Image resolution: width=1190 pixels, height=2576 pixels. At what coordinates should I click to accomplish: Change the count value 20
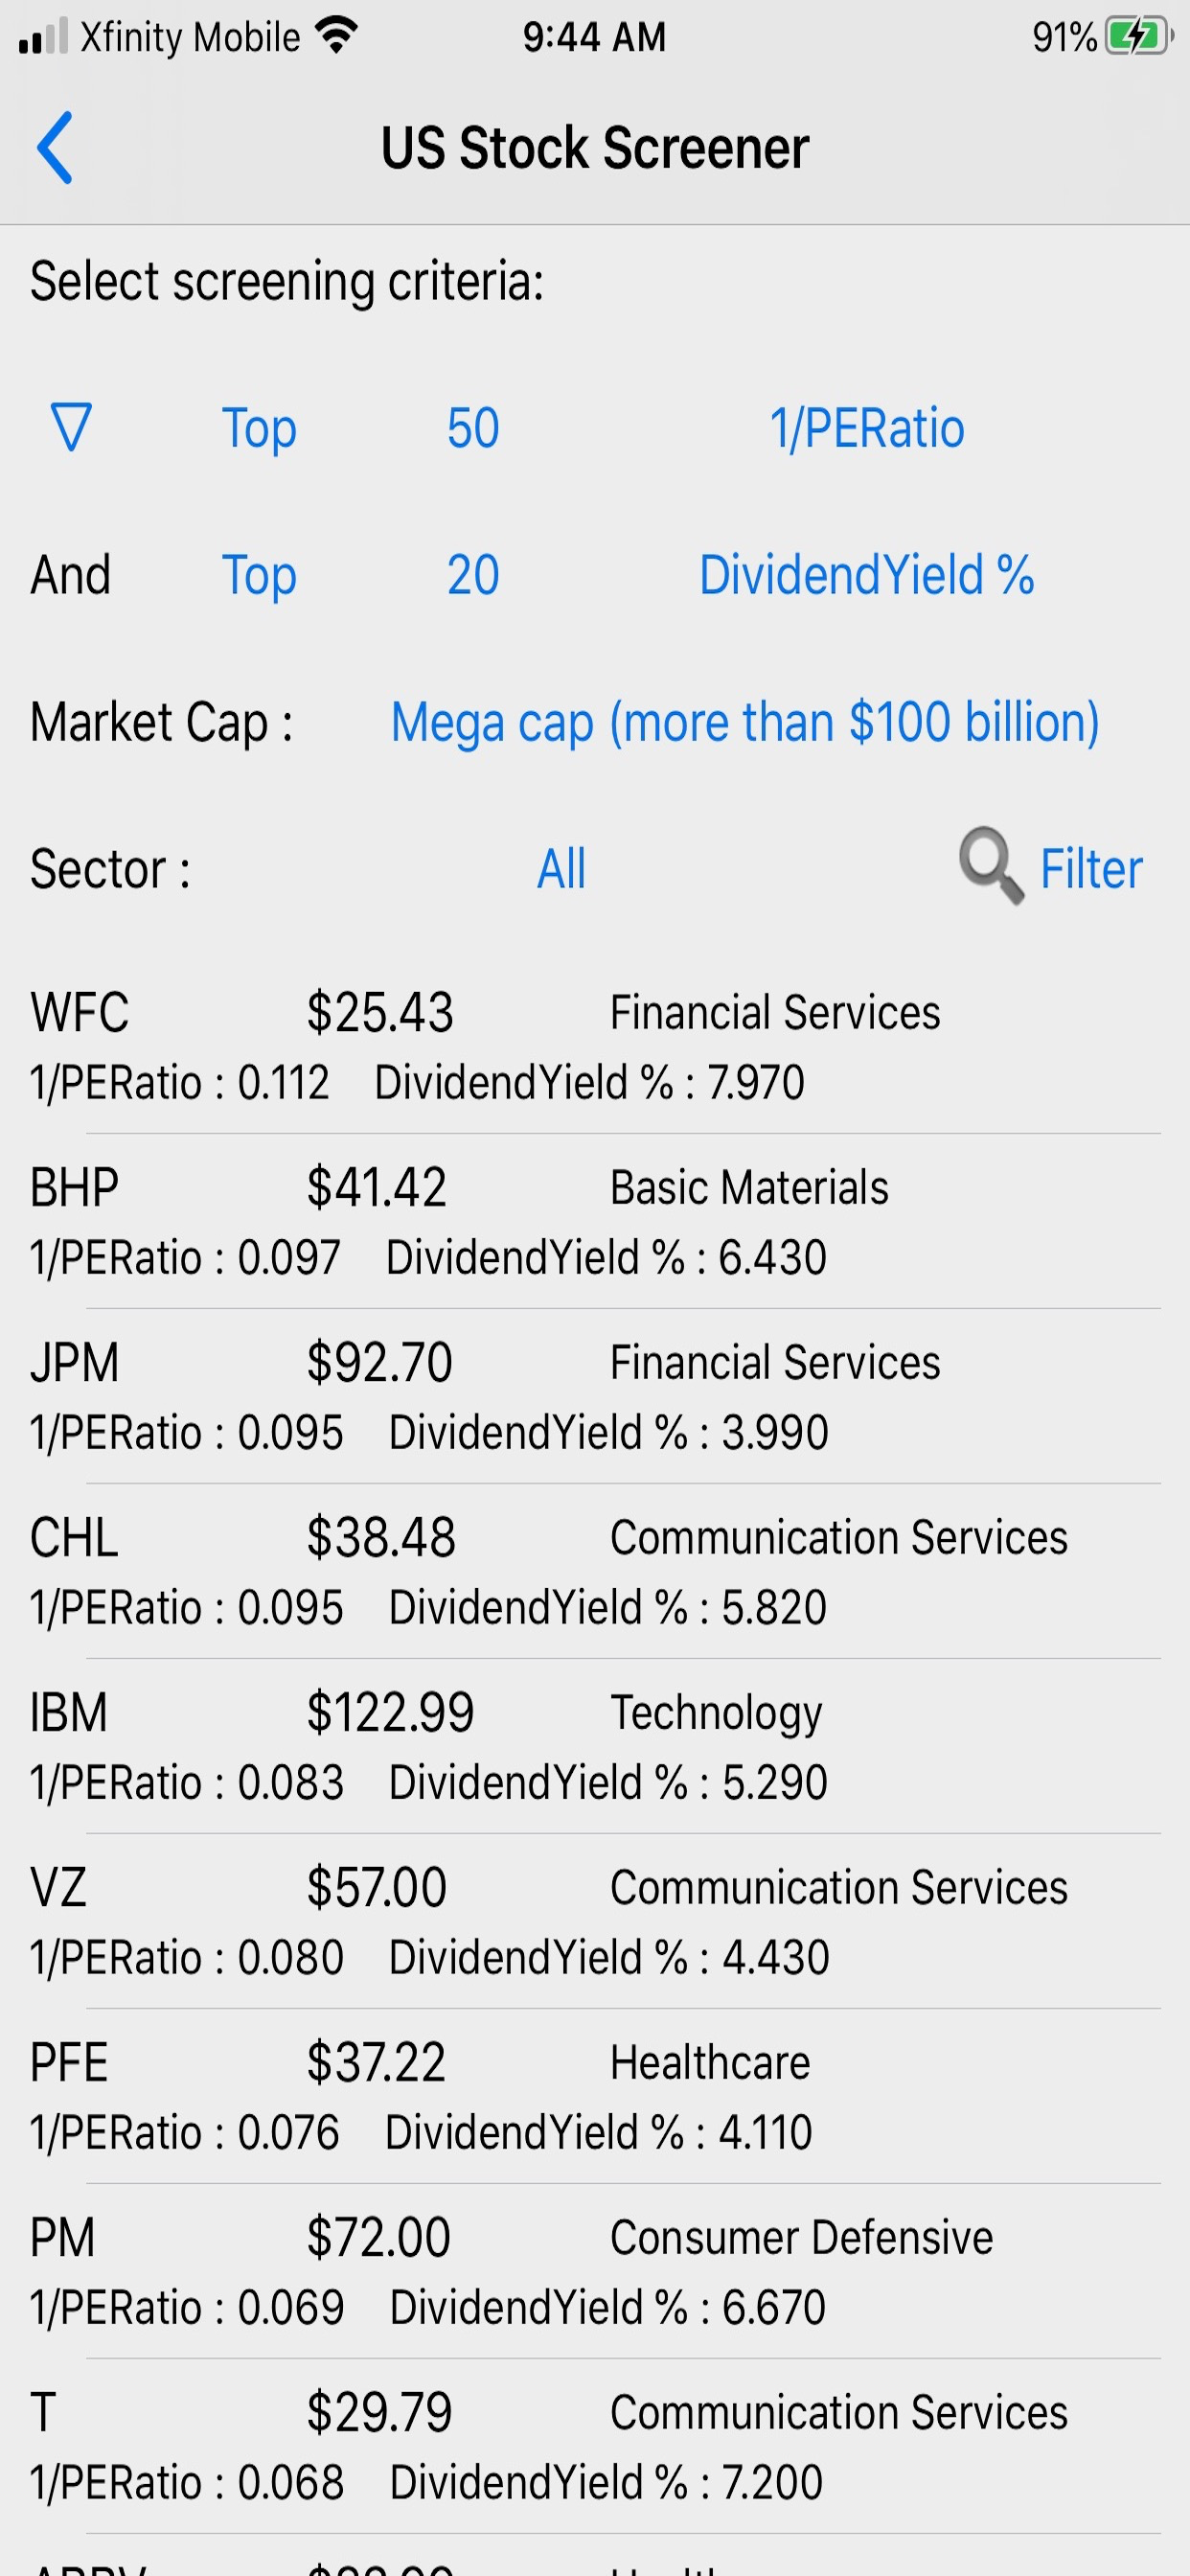click(473, 575)
